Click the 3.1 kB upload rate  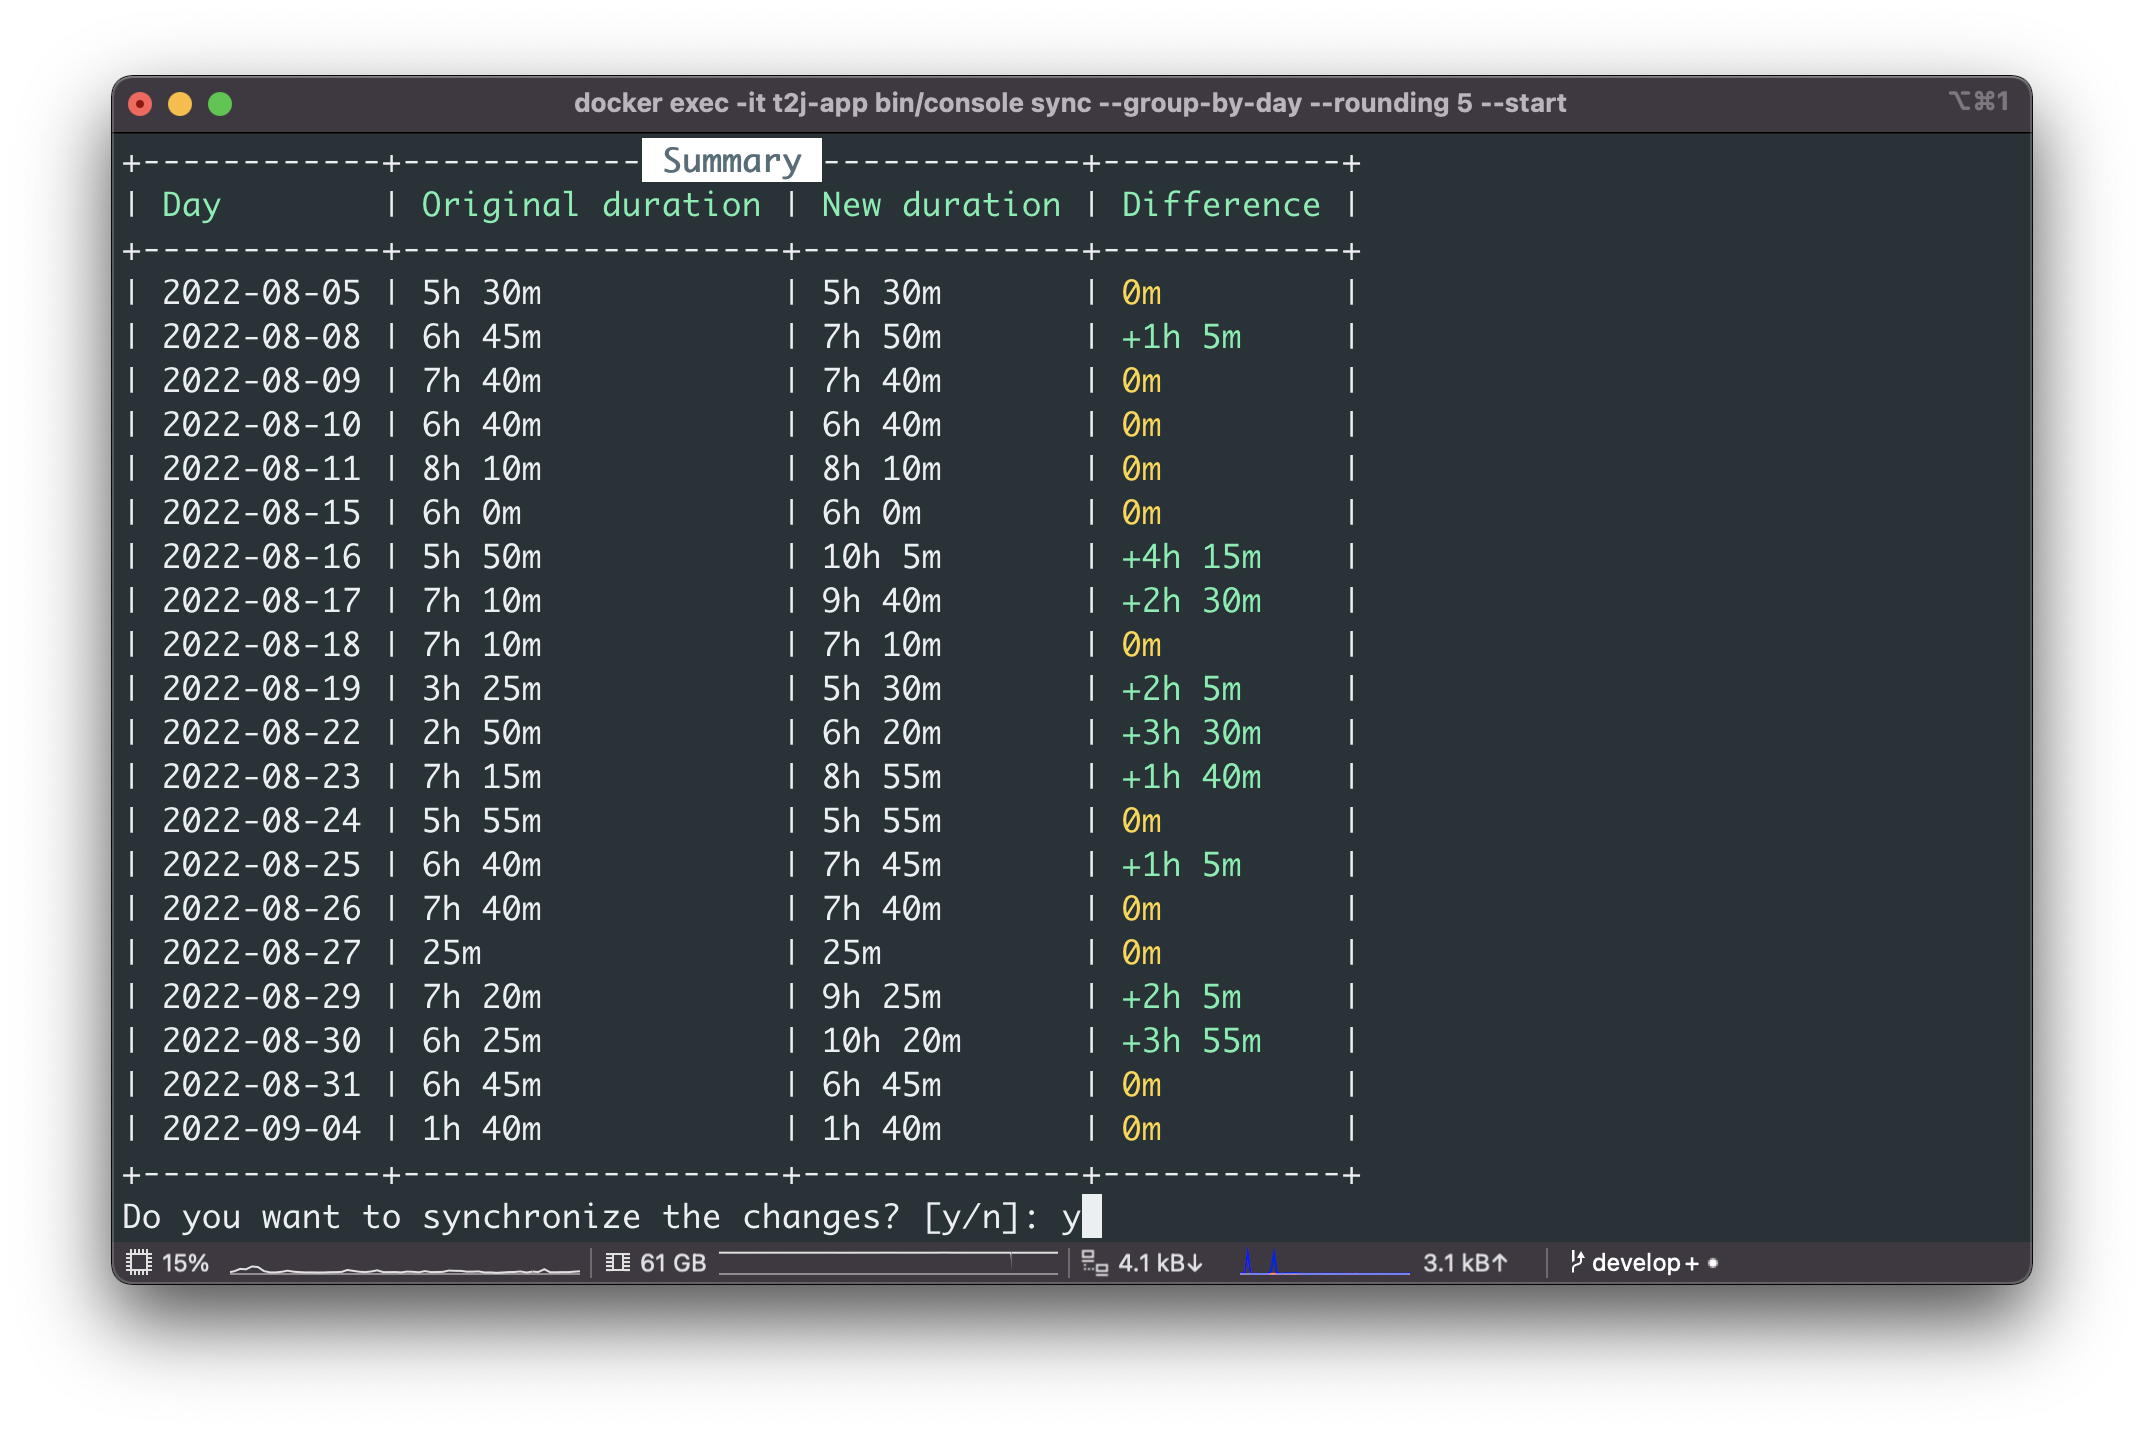point(1464,1263)
